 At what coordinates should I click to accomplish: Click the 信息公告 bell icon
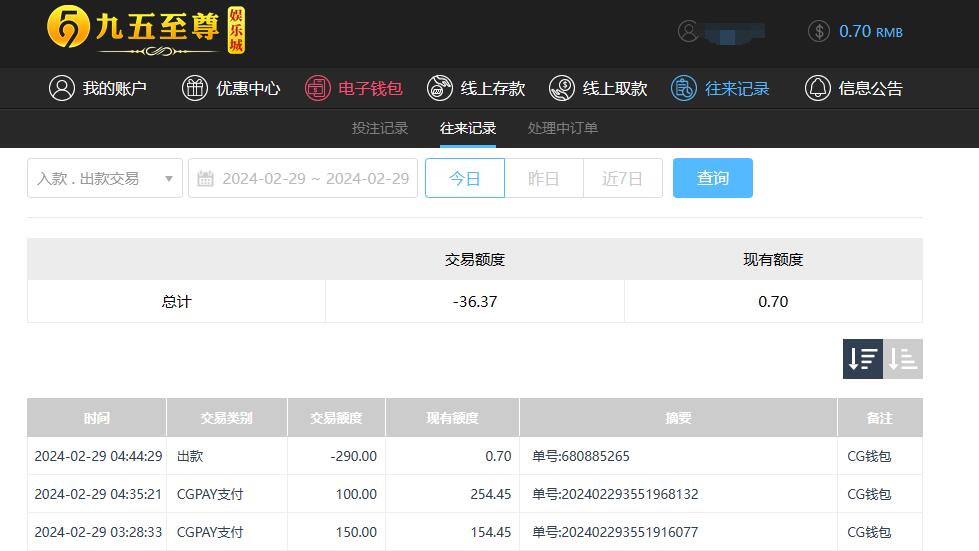[x=817, y=88]
